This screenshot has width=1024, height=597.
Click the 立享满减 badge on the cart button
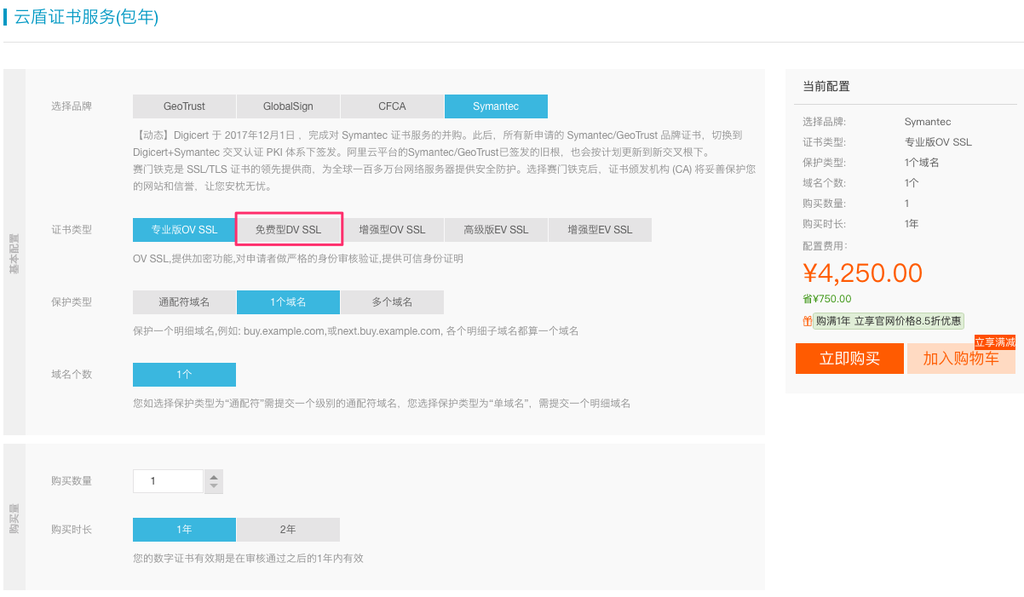995,342
